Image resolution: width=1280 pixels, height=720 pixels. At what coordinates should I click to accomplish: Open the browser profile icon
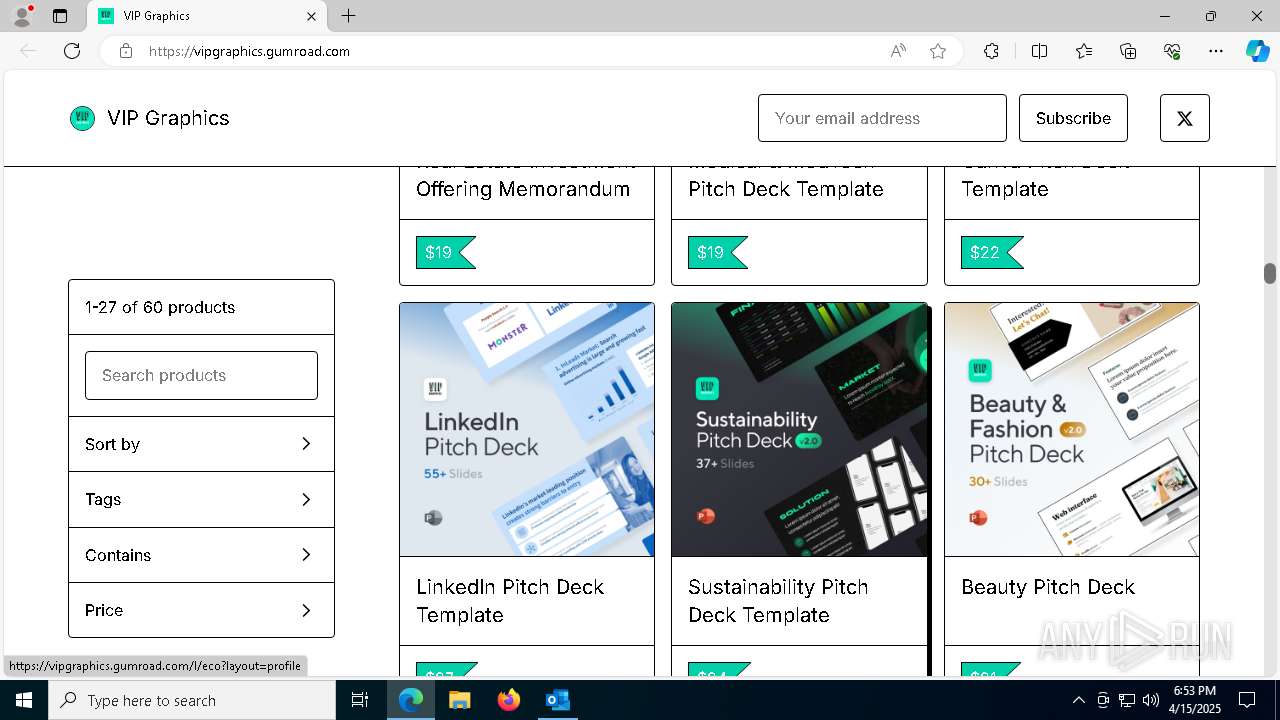tap(22, 16)
